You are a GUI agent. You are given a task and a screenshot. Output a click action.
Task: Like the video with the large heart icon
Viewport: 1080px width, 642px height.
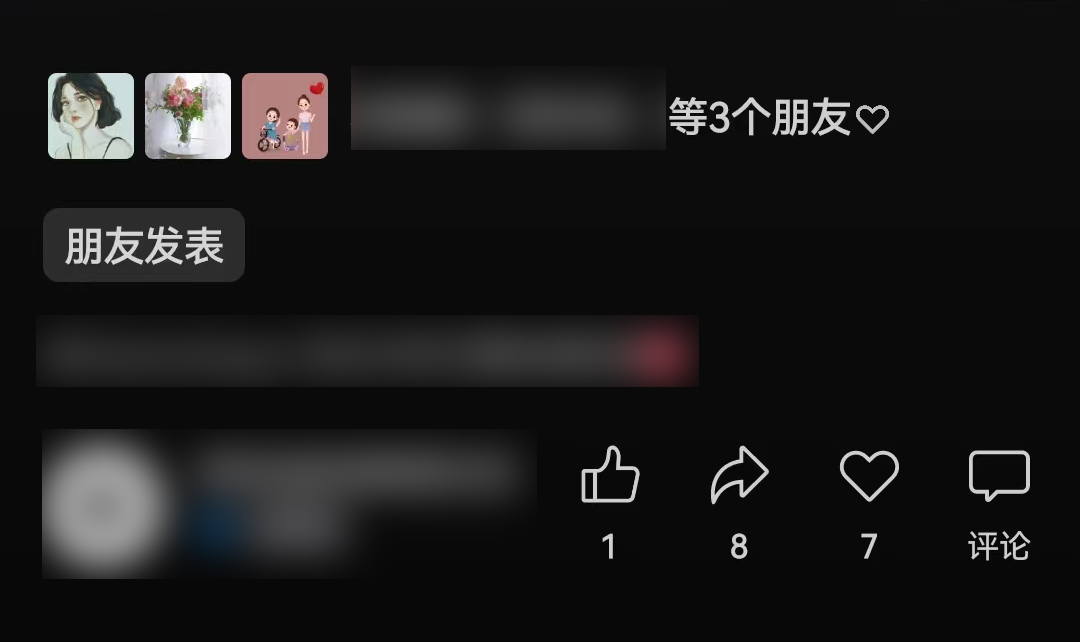[x=869, y=475]
